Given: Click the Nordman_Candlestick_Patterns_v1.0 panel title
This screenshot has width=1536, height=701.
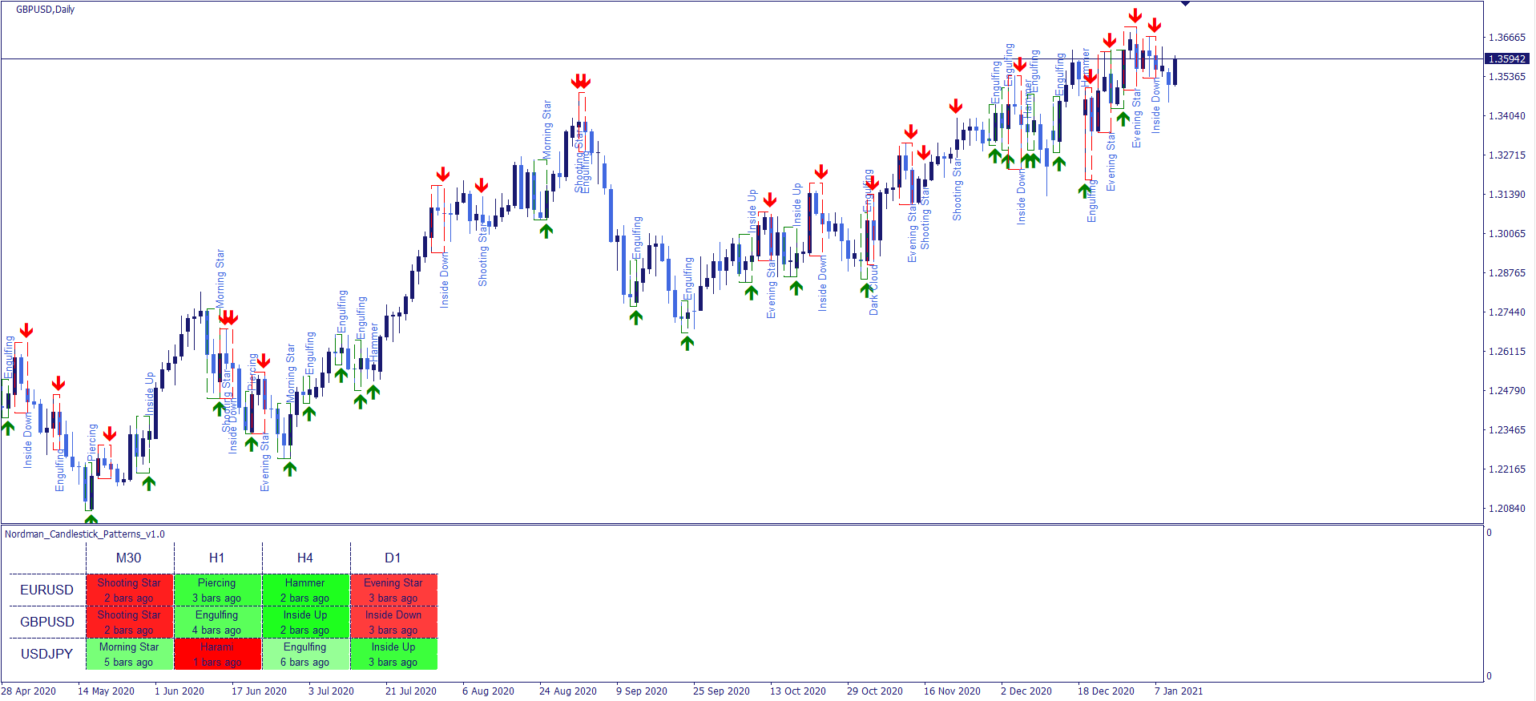Looking at the screenshot, I should point(87,535).
